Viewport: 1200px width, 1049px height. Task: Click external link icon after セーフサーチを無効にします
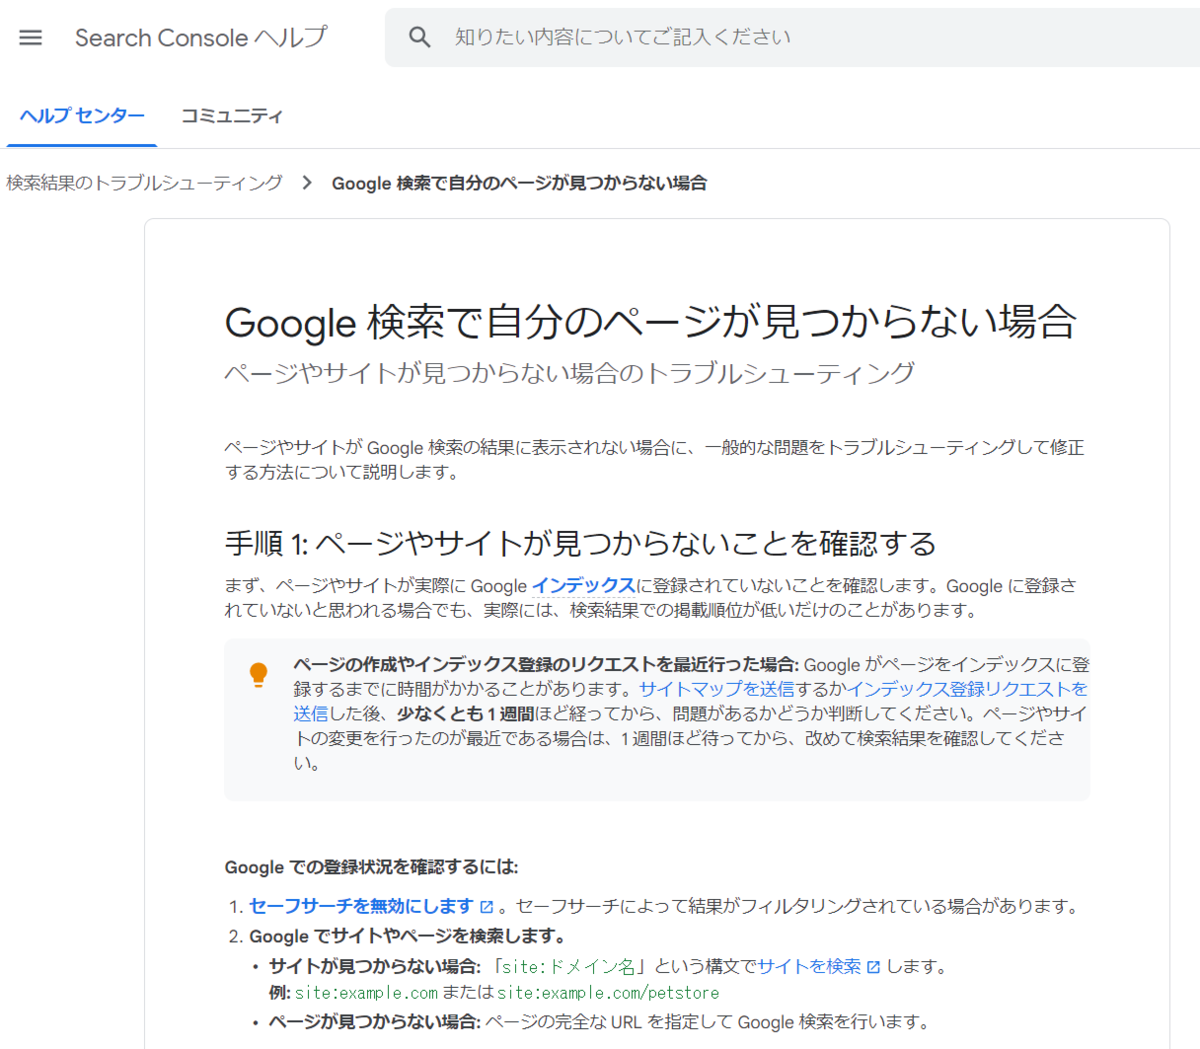487,907
